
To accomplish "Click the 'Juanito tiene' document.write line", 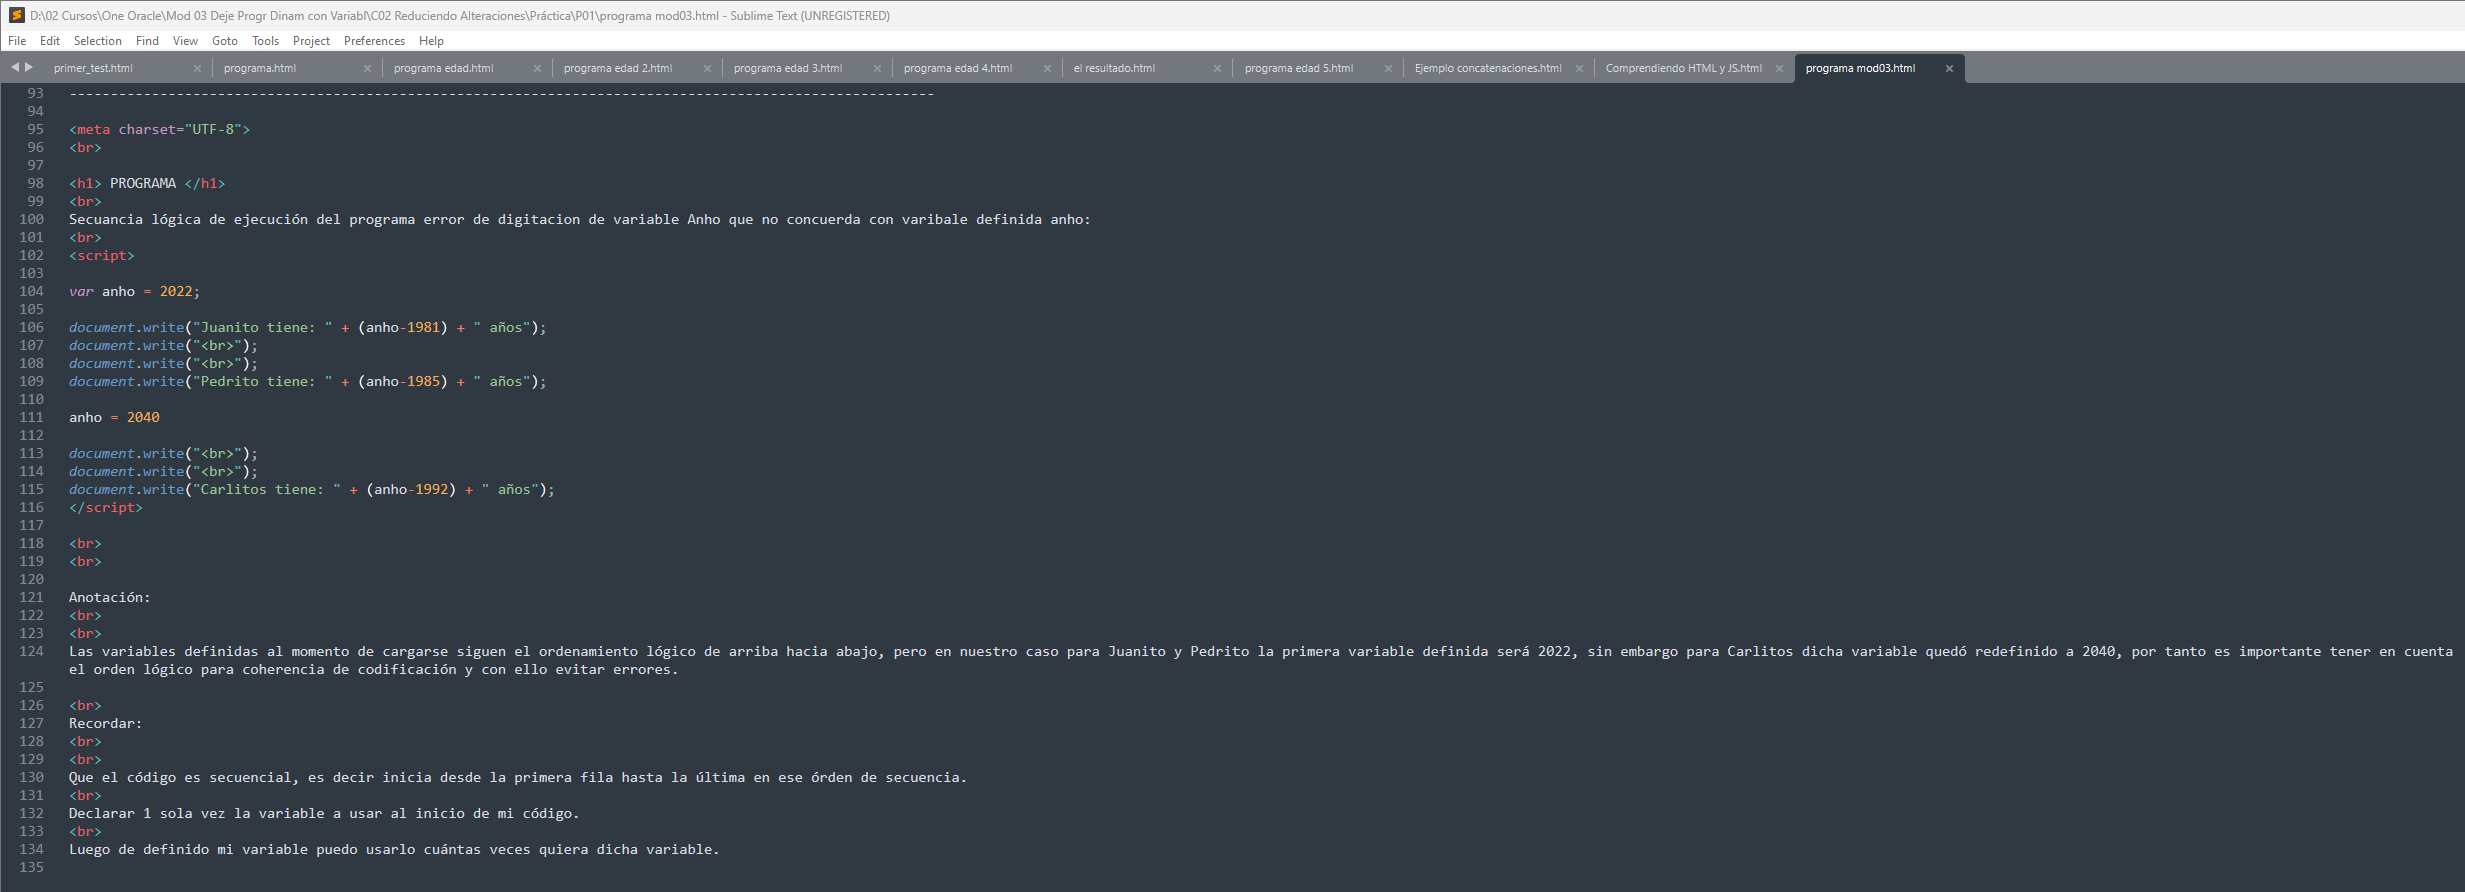I will pyautogui.click(x=307, y=327).
